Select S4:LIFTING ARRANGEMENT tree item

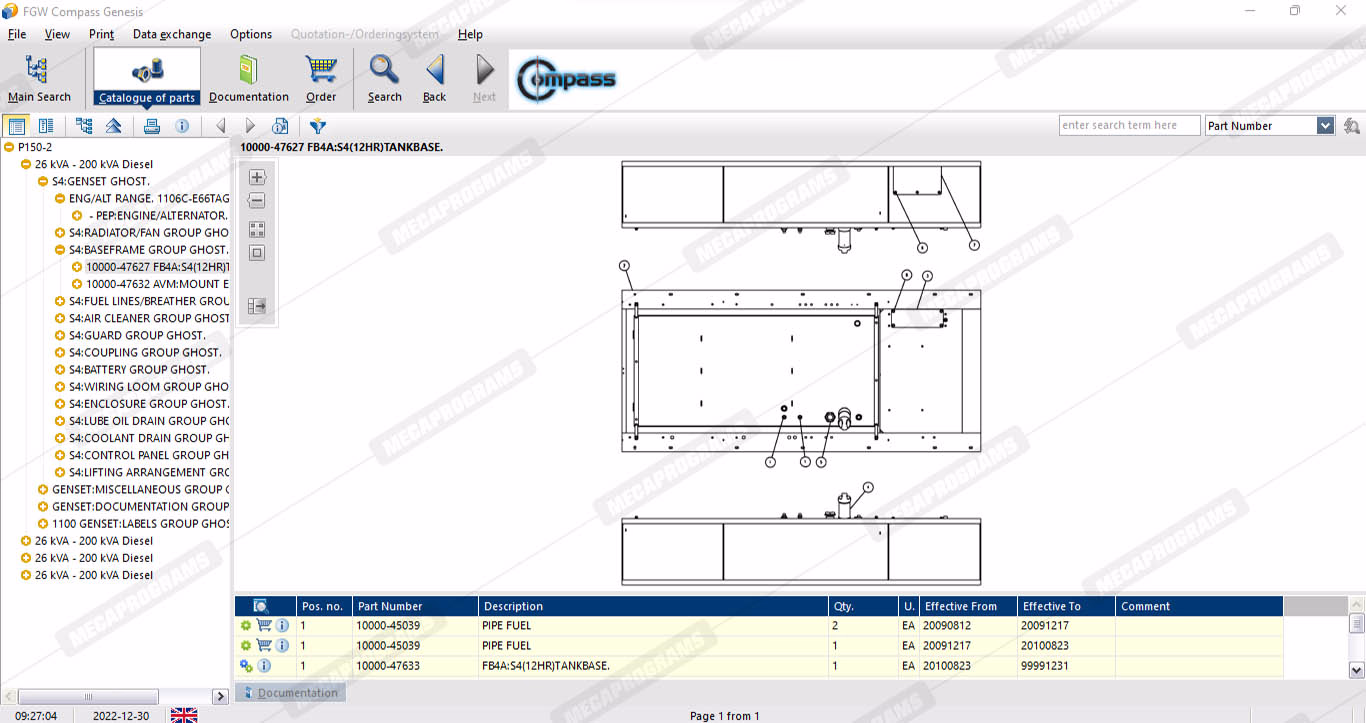click(149, 472)
